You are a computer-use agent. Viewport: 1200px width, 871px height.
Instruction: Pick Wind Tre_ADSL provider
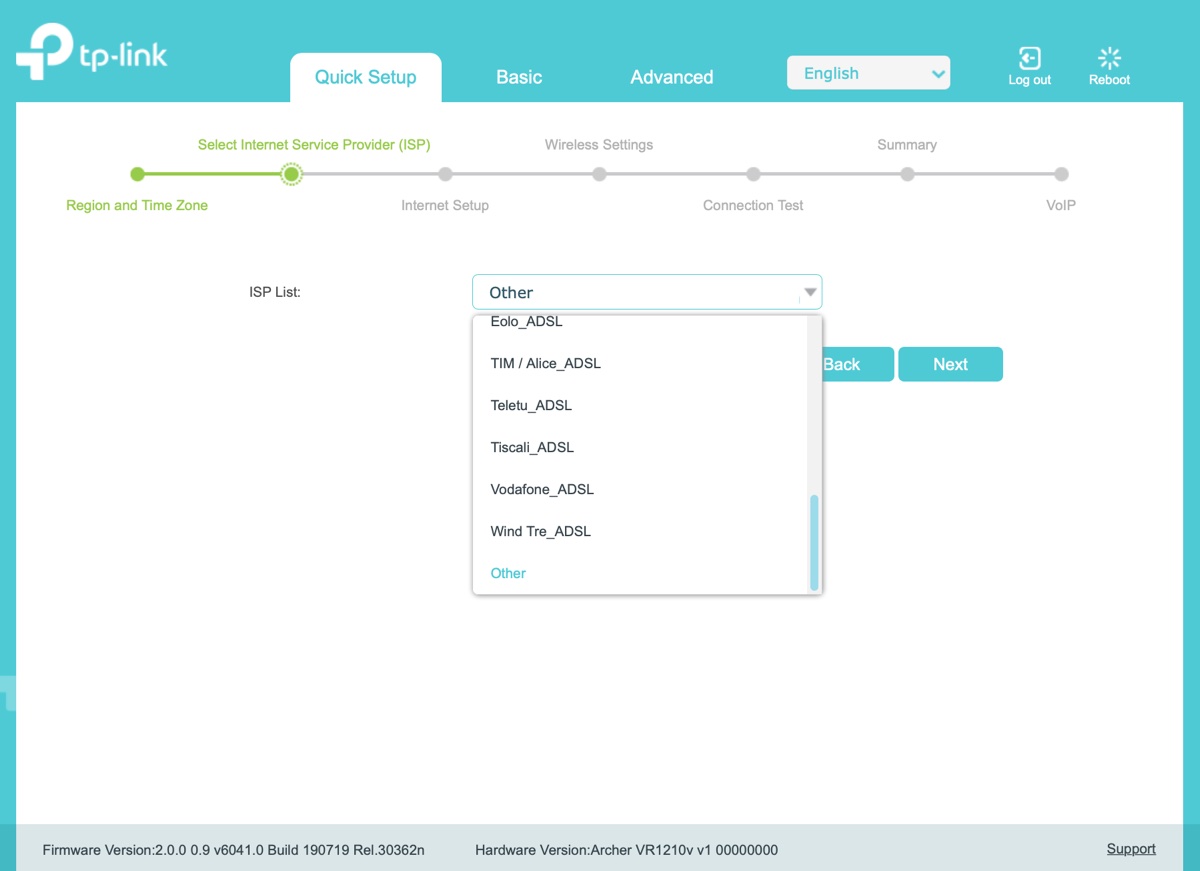(x=640, y=531)
